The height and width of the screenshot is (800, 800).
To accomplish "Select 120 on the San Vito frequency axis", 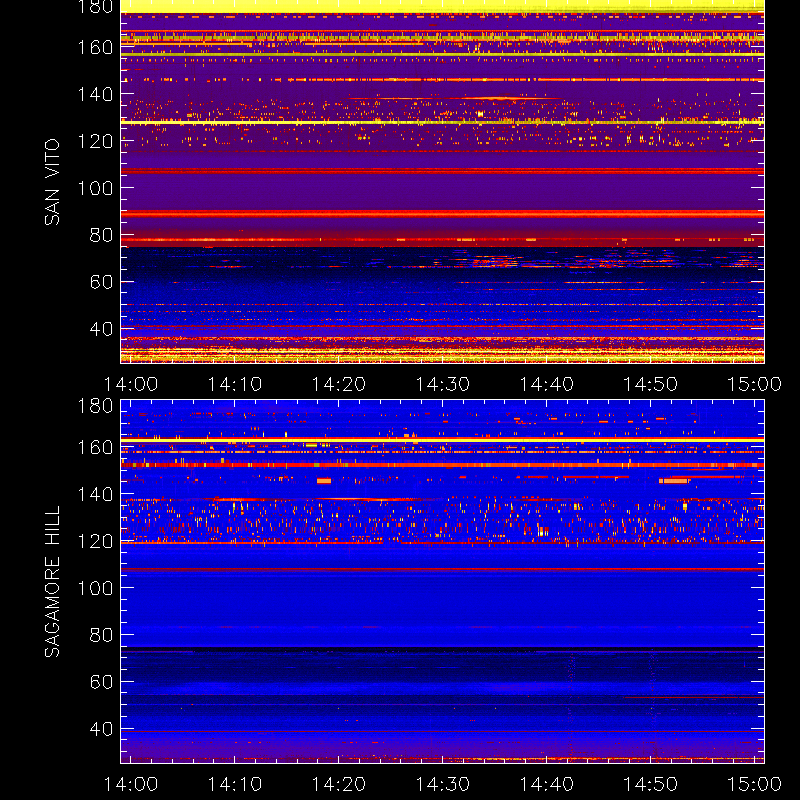I will click(95, 141).
